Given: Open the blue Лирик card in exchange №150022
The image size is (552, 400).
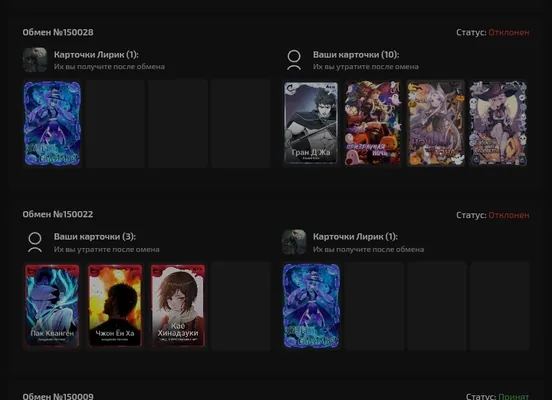Looking at the screenshot, I should pyautogui.click(x=311, y=306).
